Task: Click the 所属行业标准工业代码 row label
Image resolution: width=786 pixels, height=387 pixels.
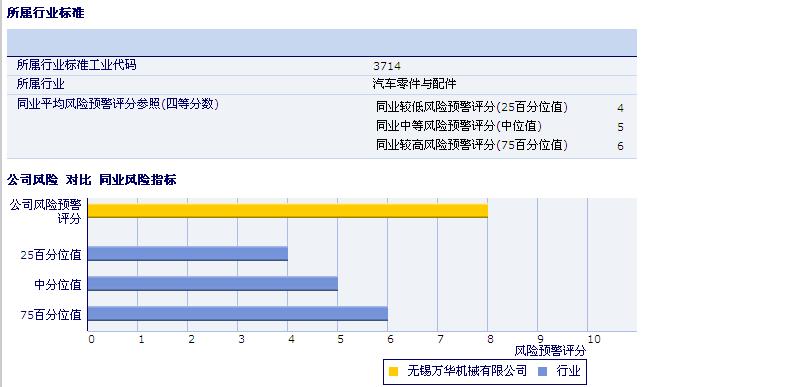Action: tap(76, 65)
